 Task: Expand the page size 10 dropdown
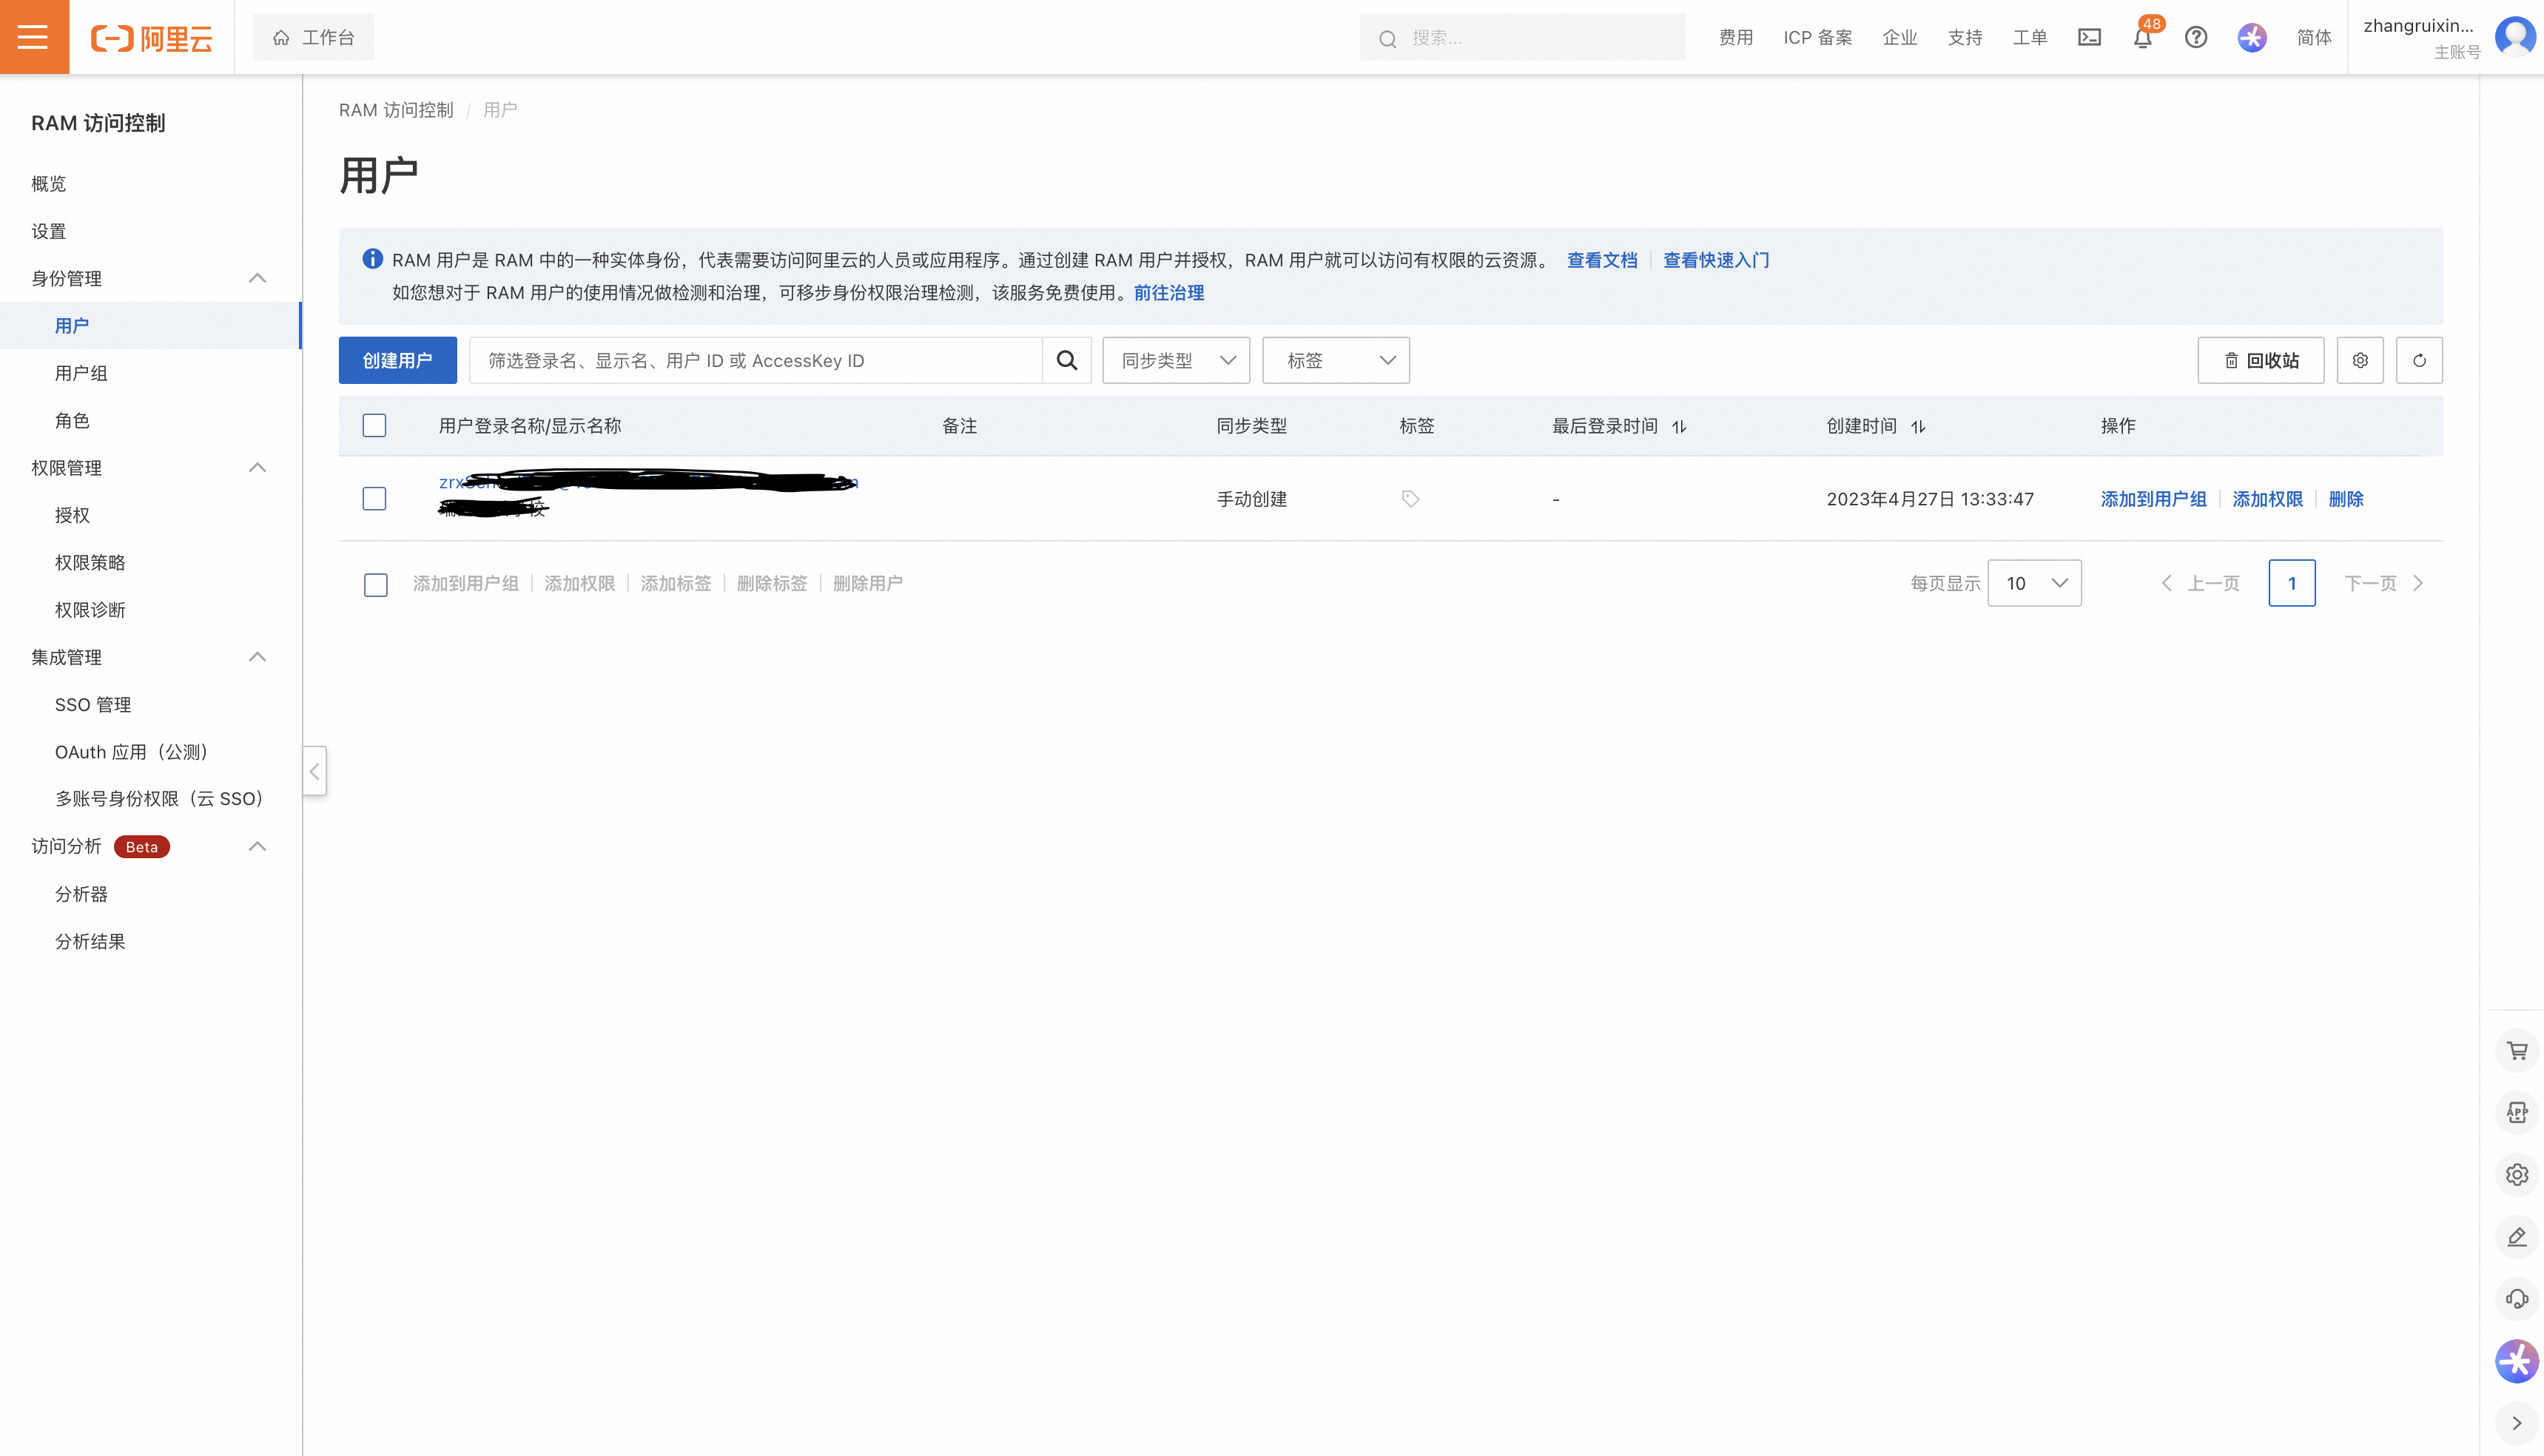(2034, 583)
